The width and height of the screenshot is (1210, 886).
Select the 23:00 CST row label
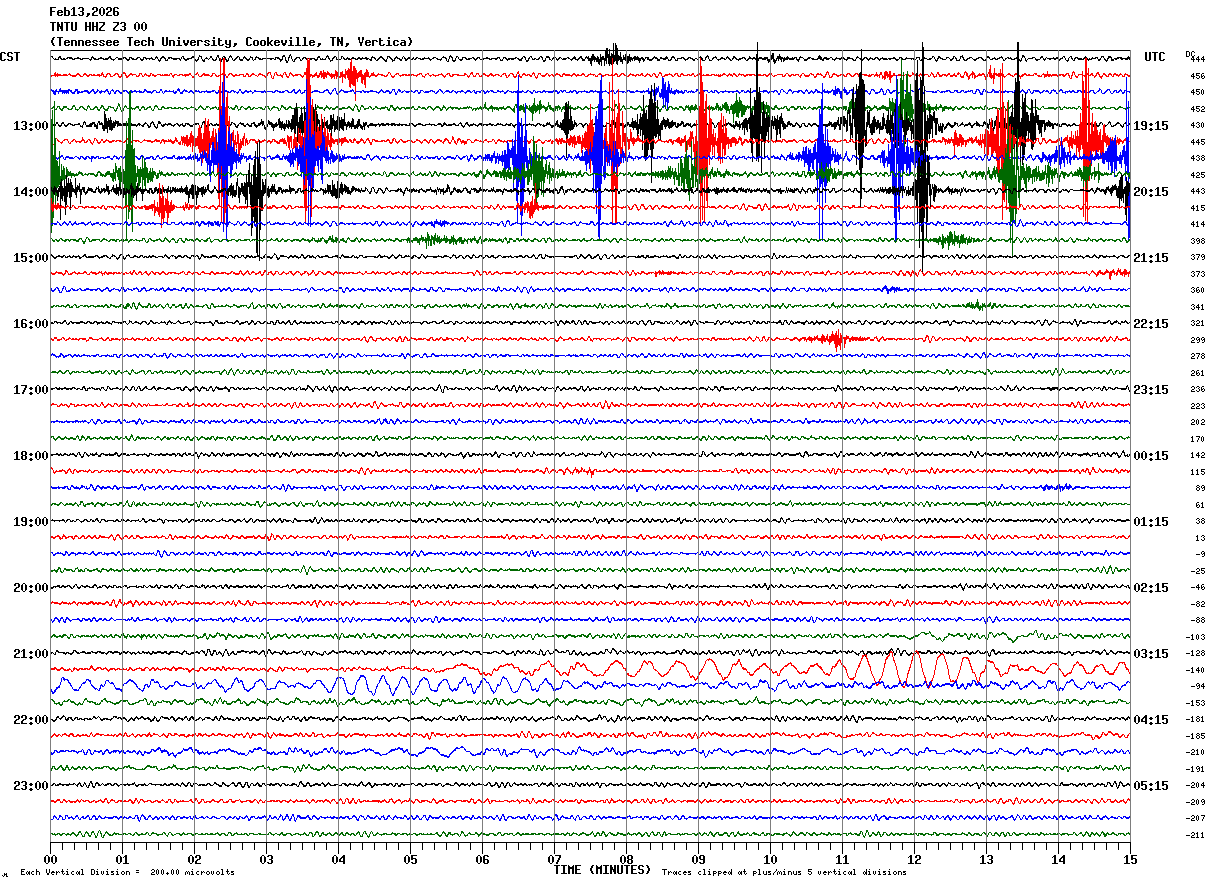tap(30, 786)
